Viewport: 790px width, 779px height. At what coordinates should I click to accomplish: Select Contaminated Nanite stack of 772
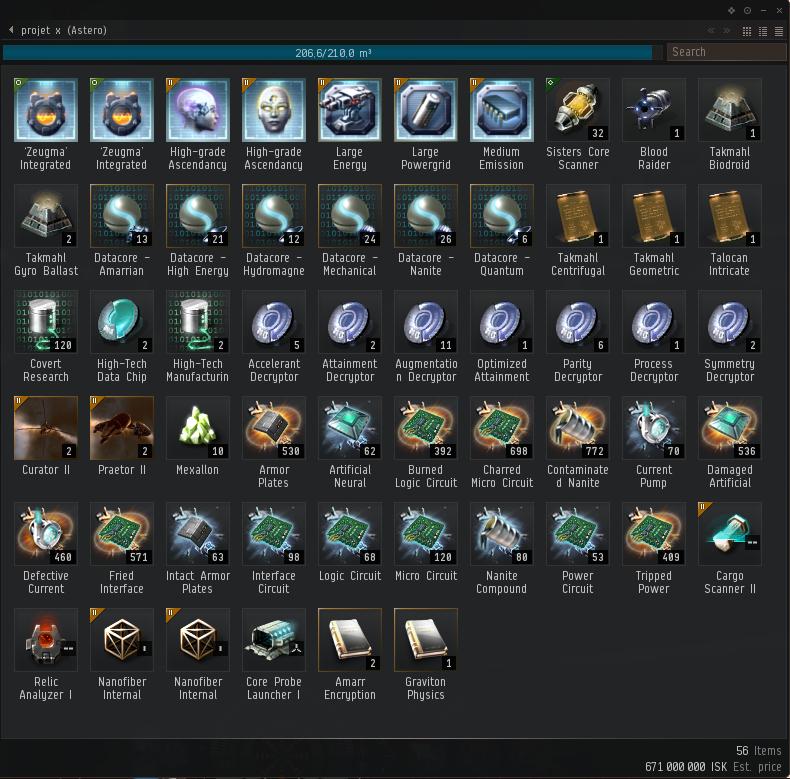click(577, 428)
